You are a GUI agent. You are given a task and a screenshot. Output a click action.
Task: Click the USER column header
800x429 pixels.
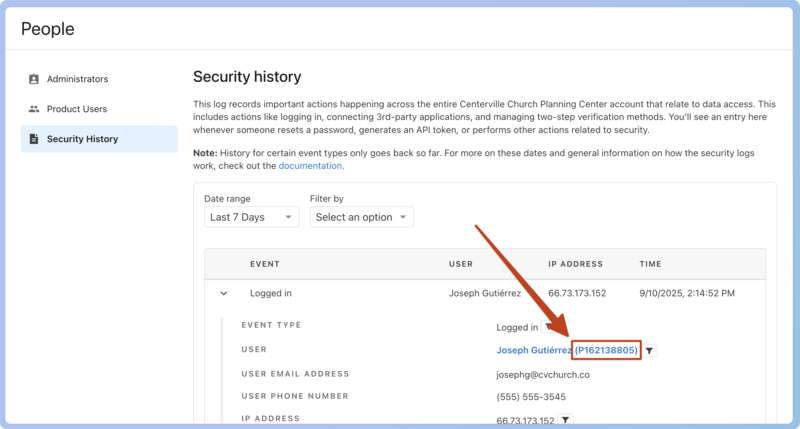click(461, 264)
